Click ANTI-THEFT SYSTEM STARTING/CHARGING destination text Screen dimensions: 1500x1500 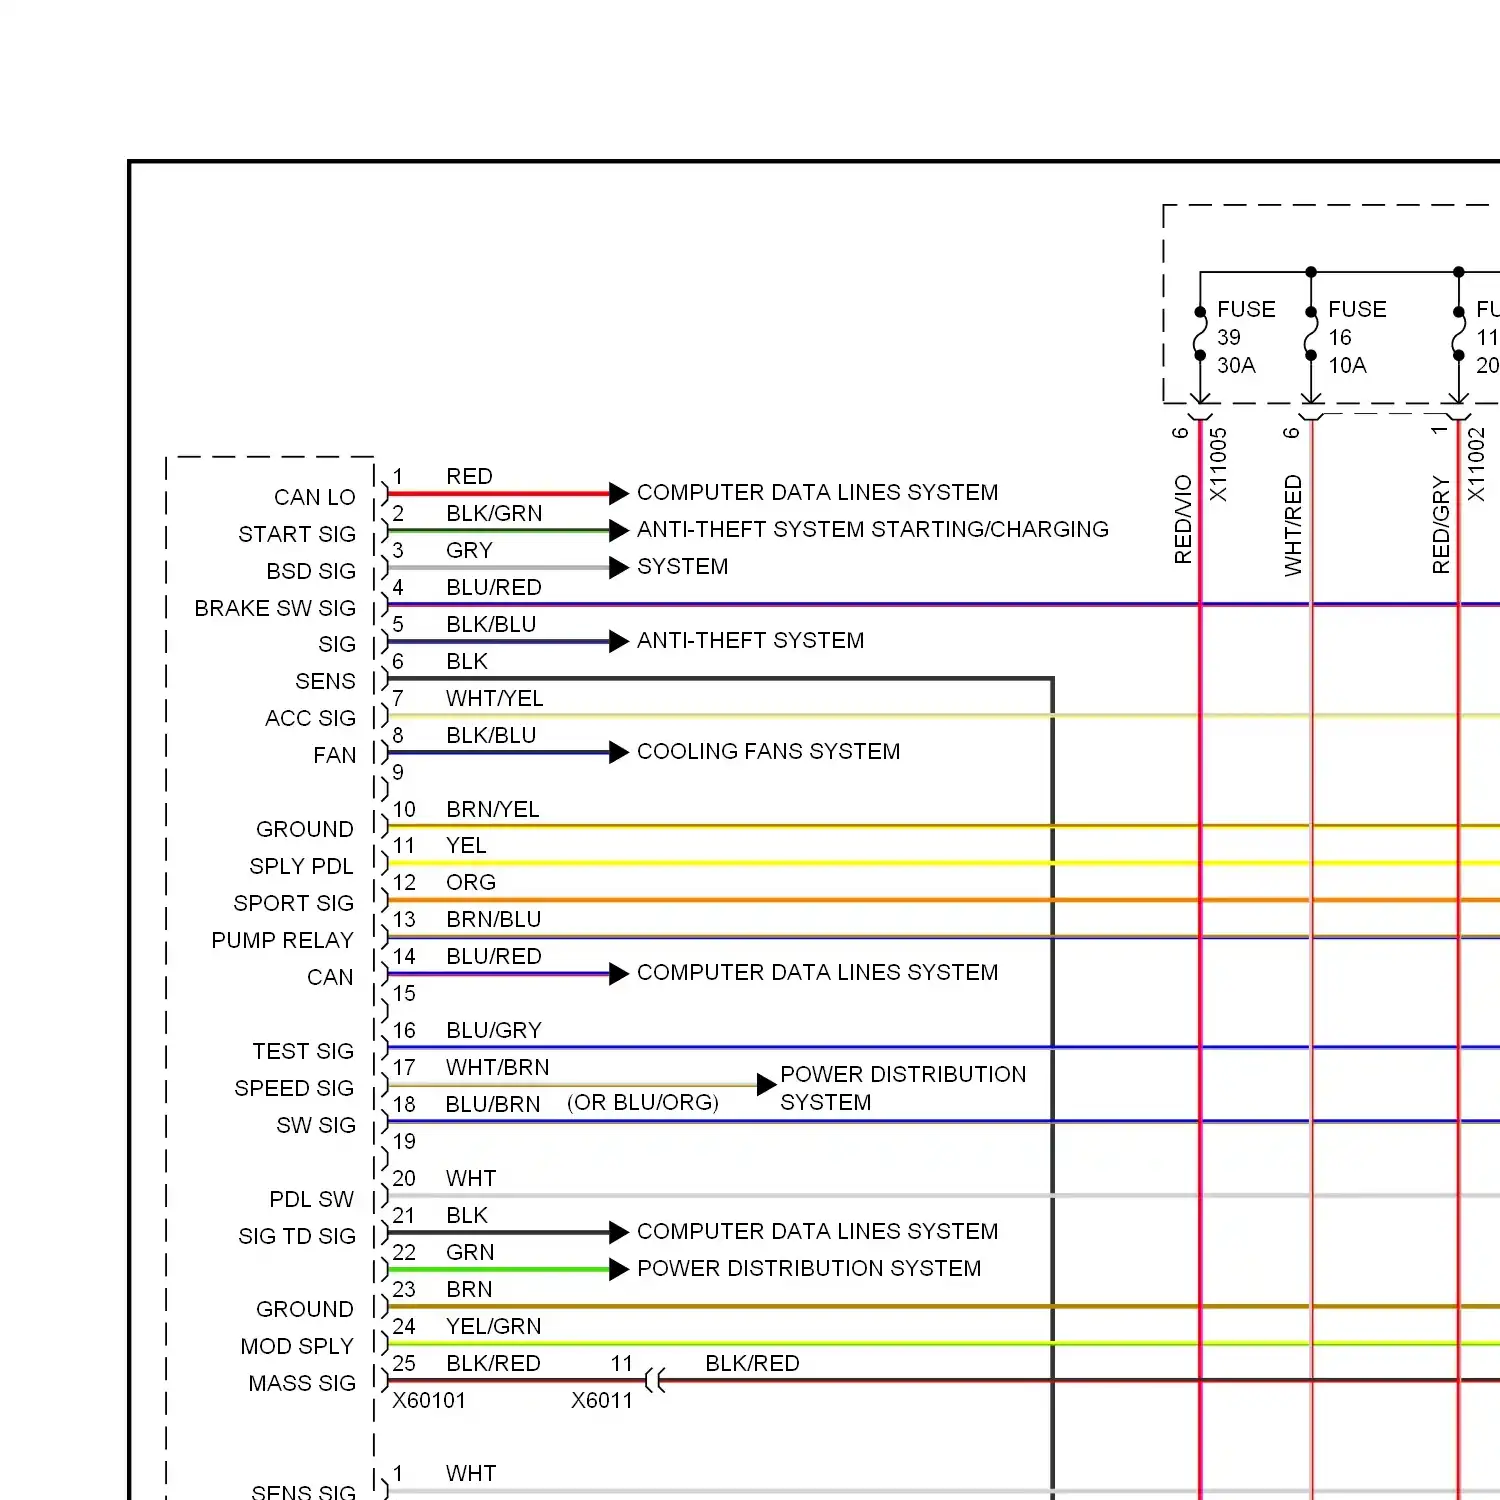[x=873, y=529]
